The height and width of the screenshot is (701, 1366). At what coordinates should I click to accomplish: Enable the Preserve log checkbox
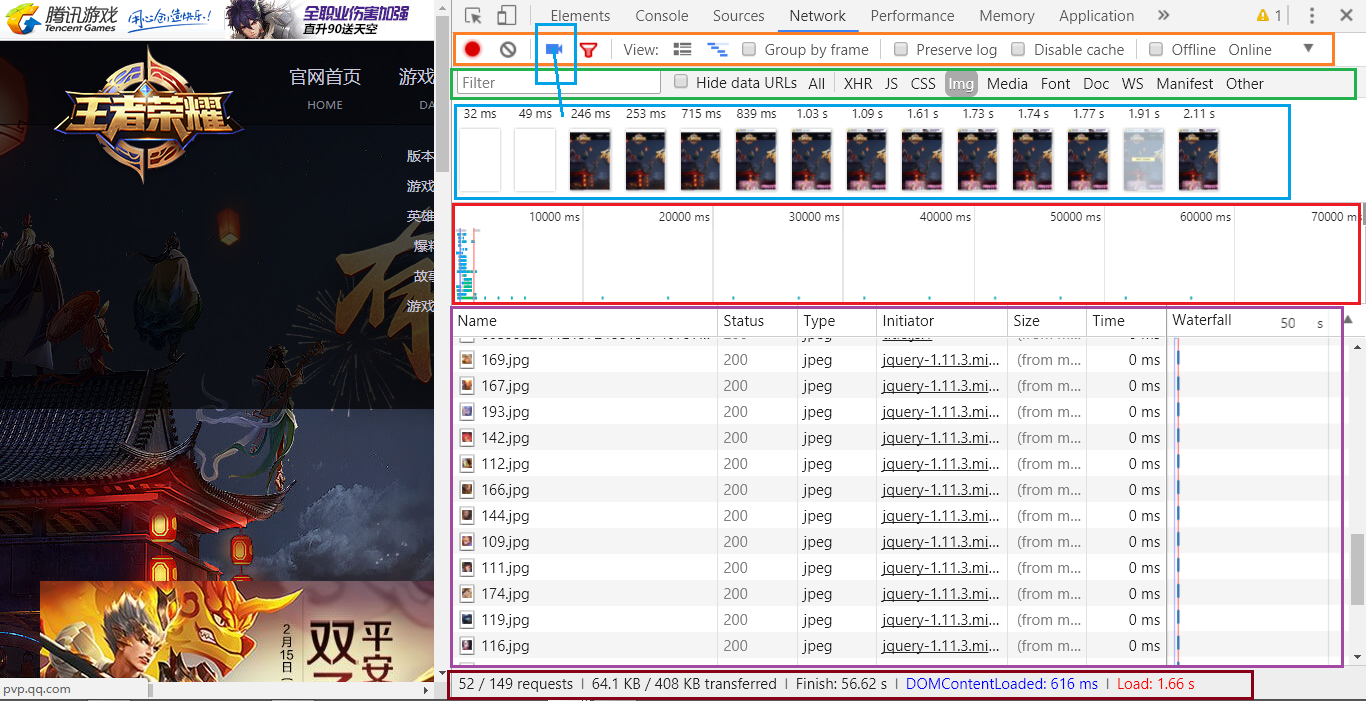[901, 49]
